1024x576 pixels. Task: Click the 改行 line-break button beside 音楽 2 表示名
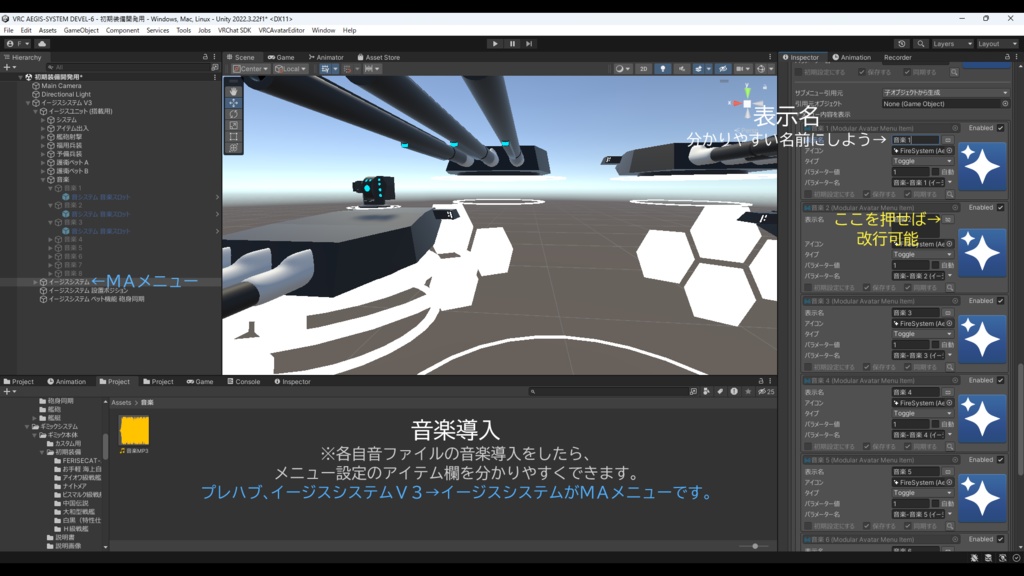(950, 220)
